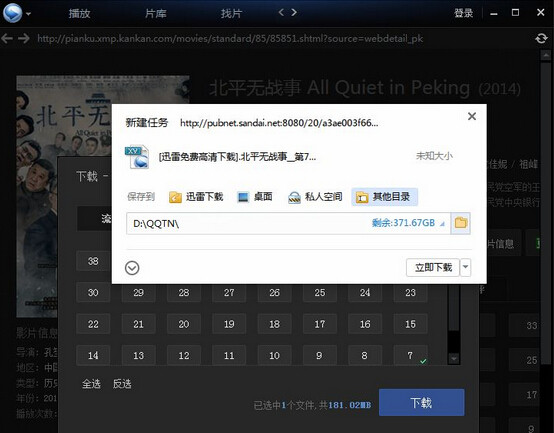Open dropdown arrow next to 立即下载
This screenshot has width=554, height=433.
[465, 267]
